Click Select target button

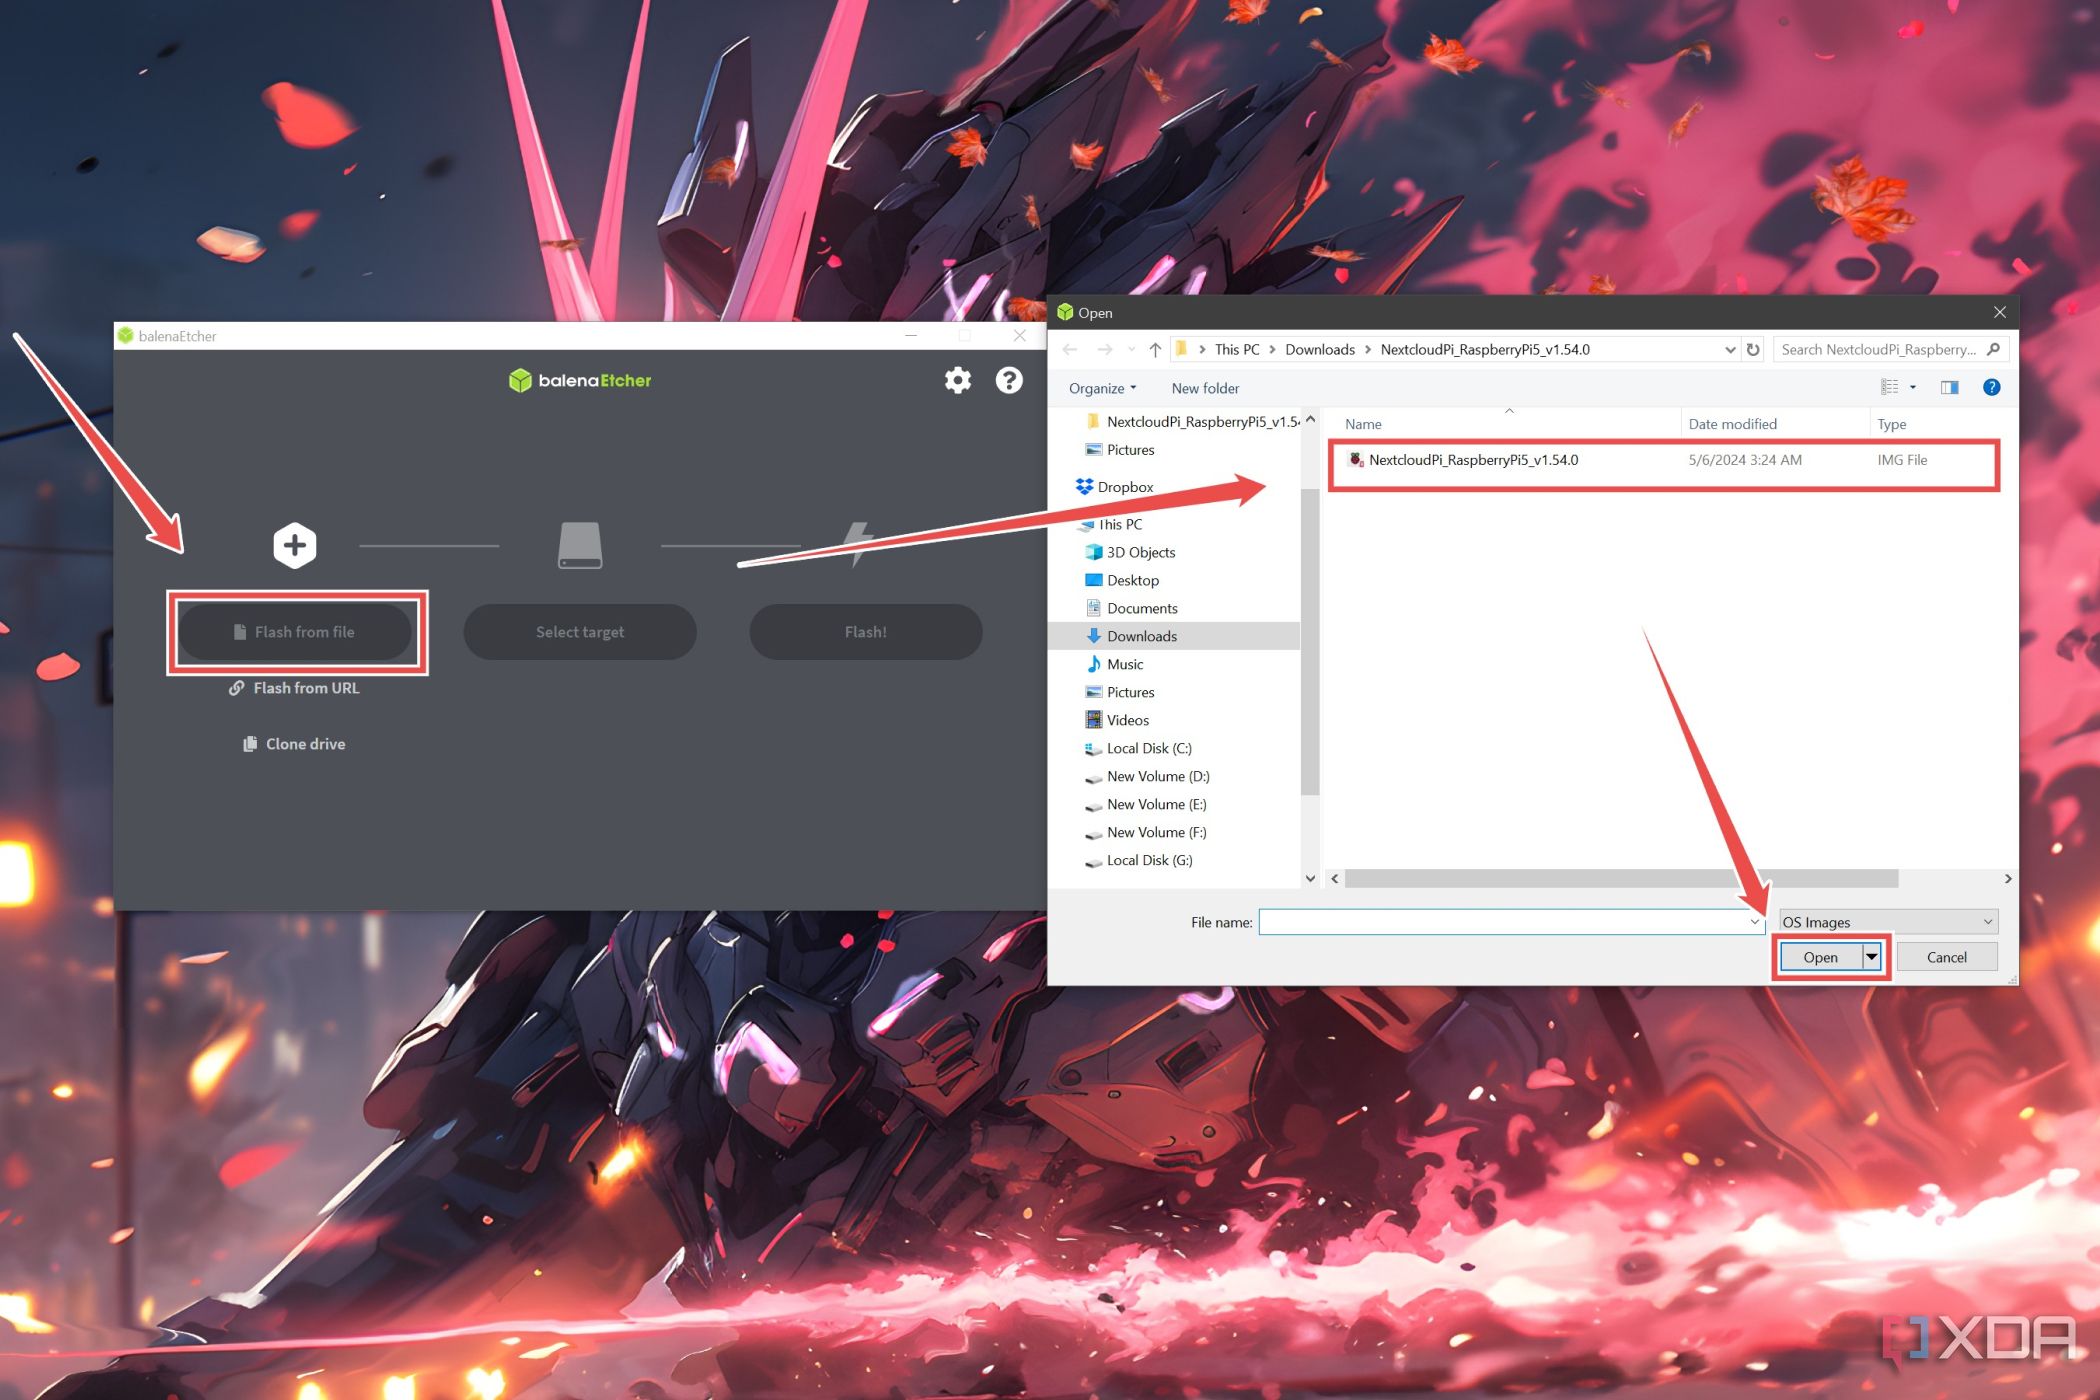click(580, 632)
